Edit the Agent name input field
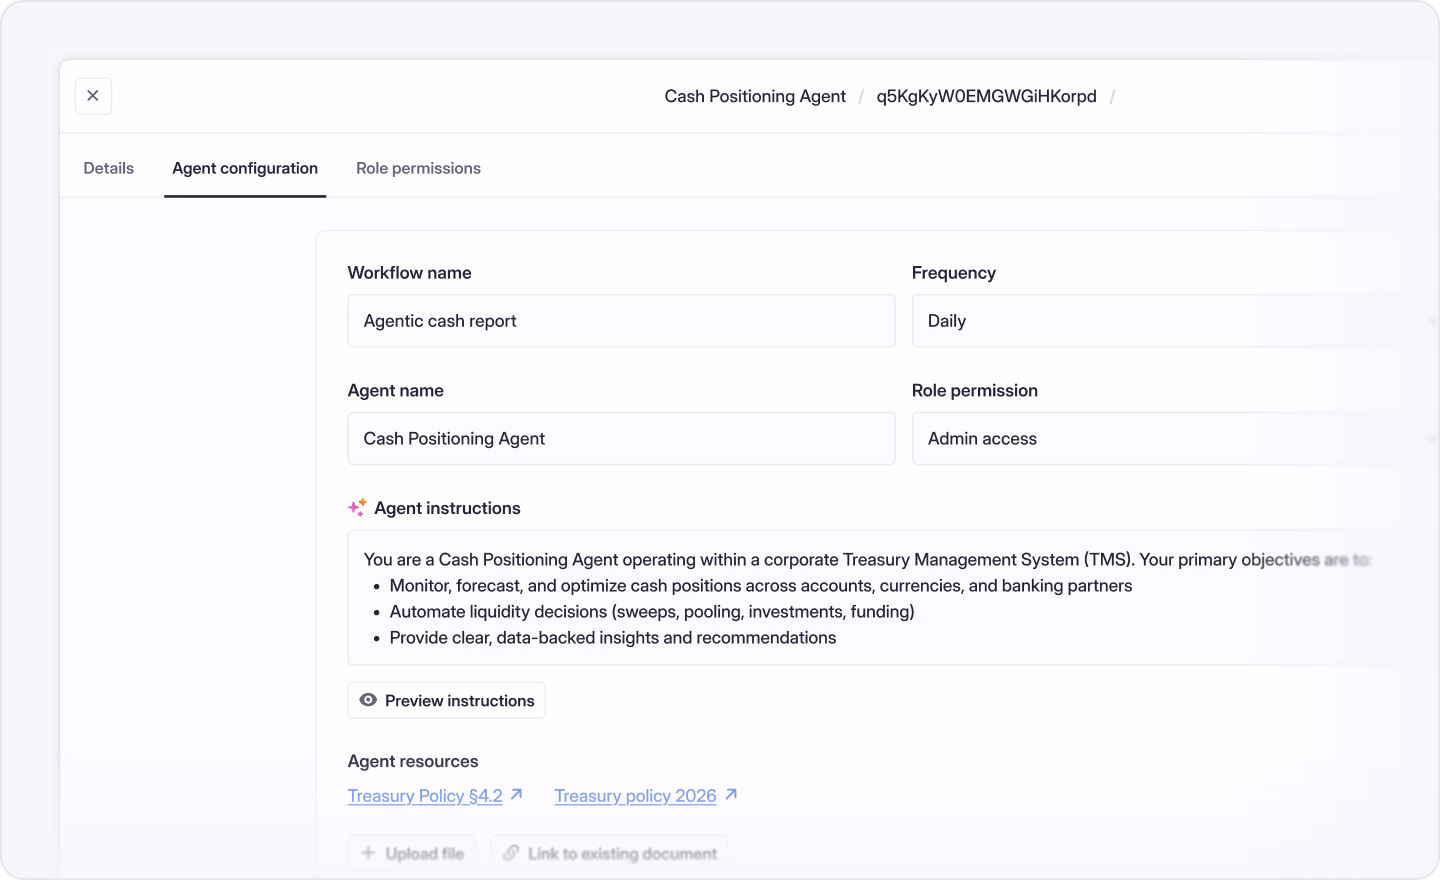The width and height of the screenshot is (1440, 880). coord(621,439)
